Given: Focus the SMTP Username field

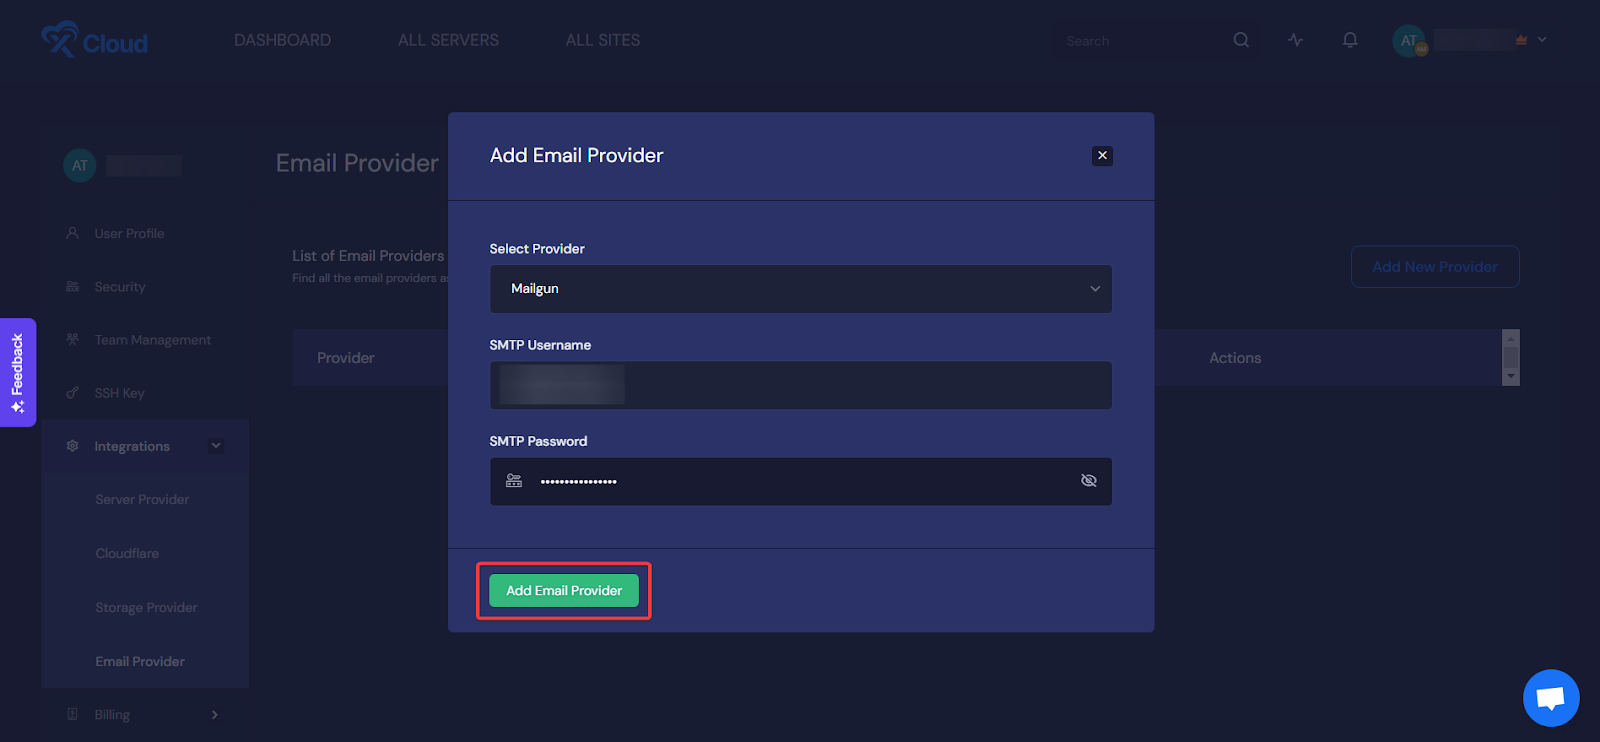Looking at the screenshot, I should (x=800, y=385).
